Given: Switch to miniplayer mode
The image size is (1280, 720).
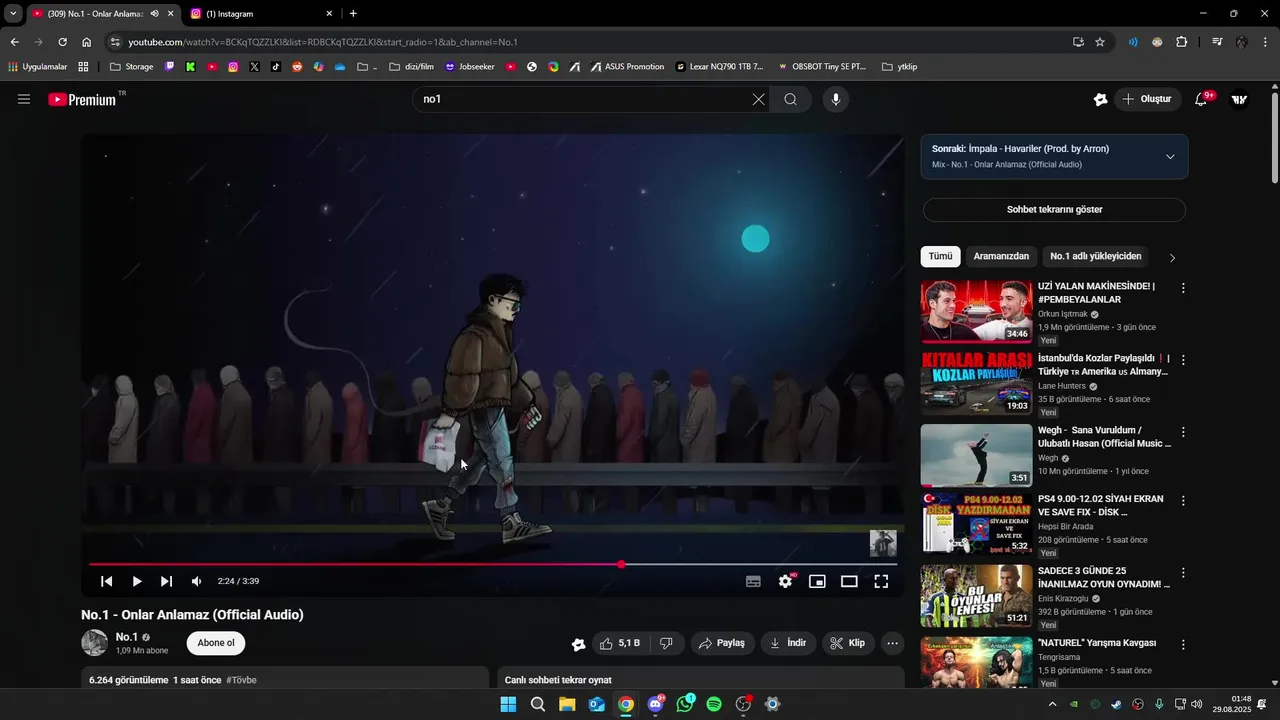Looking at the screenshot, I should point(817,581).
